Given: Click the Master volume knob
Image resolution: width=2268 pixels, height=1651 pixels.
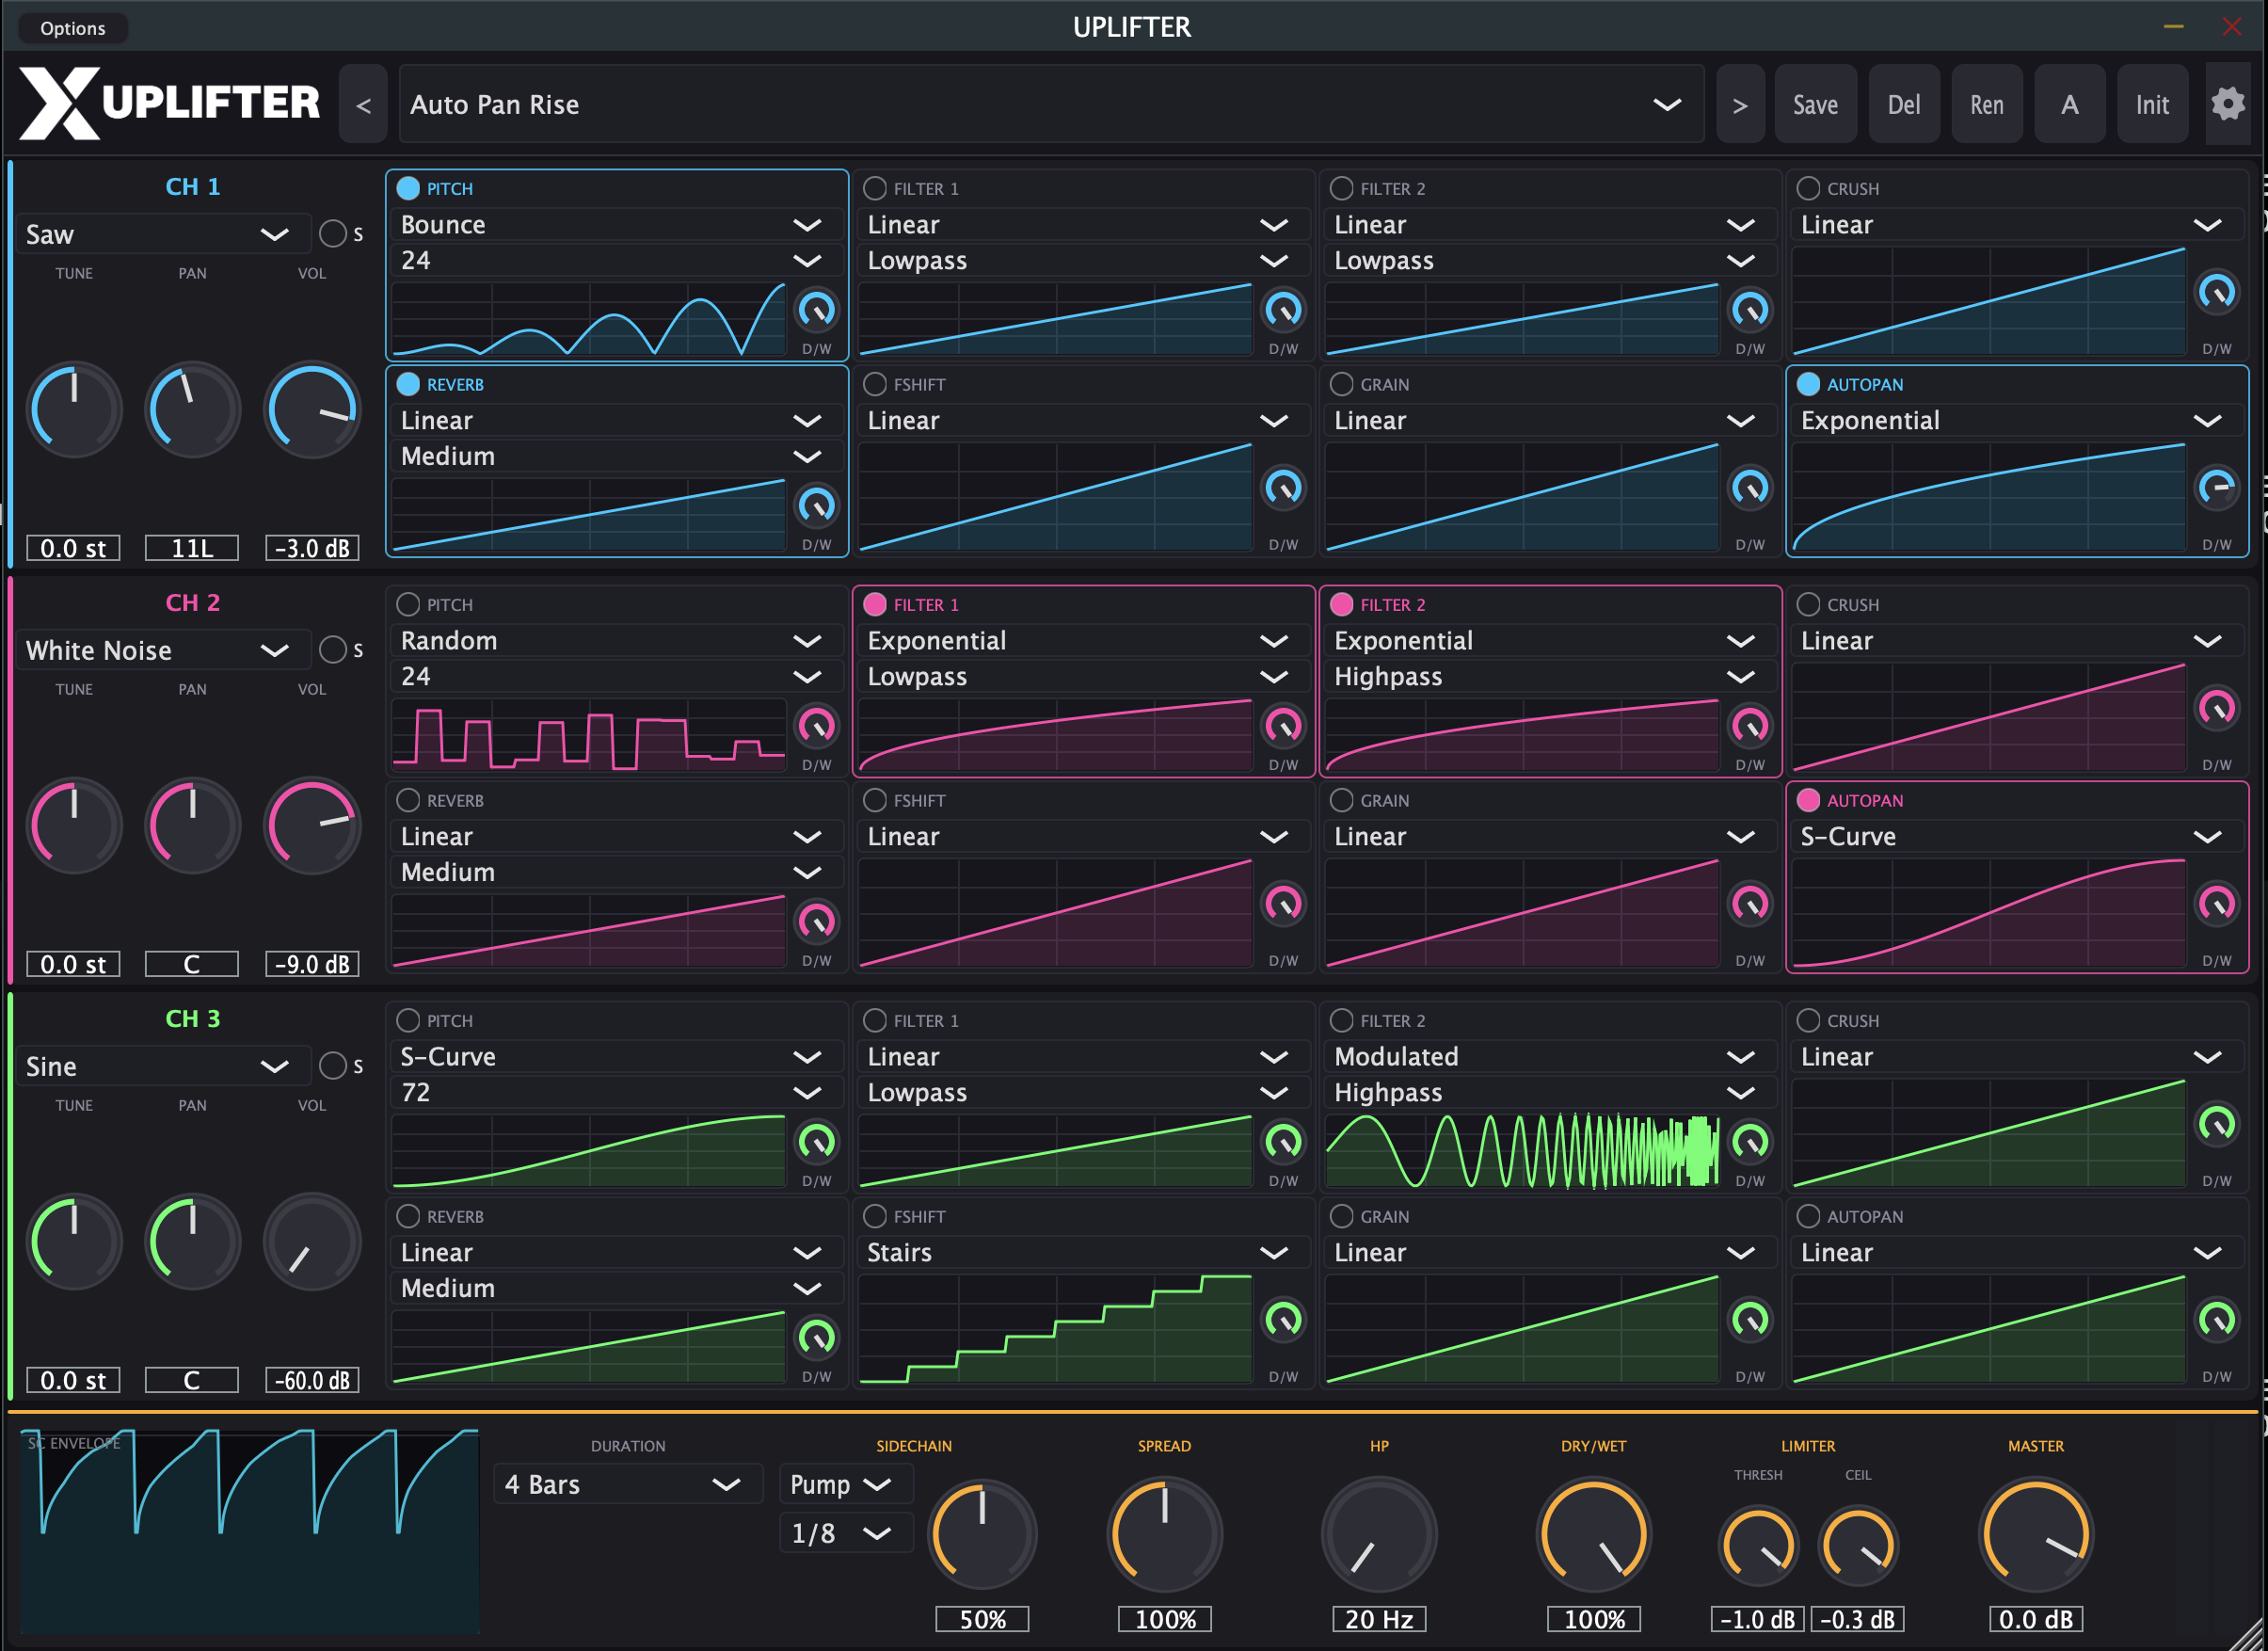Looking at the screenshot, I should (2035, 1535).
